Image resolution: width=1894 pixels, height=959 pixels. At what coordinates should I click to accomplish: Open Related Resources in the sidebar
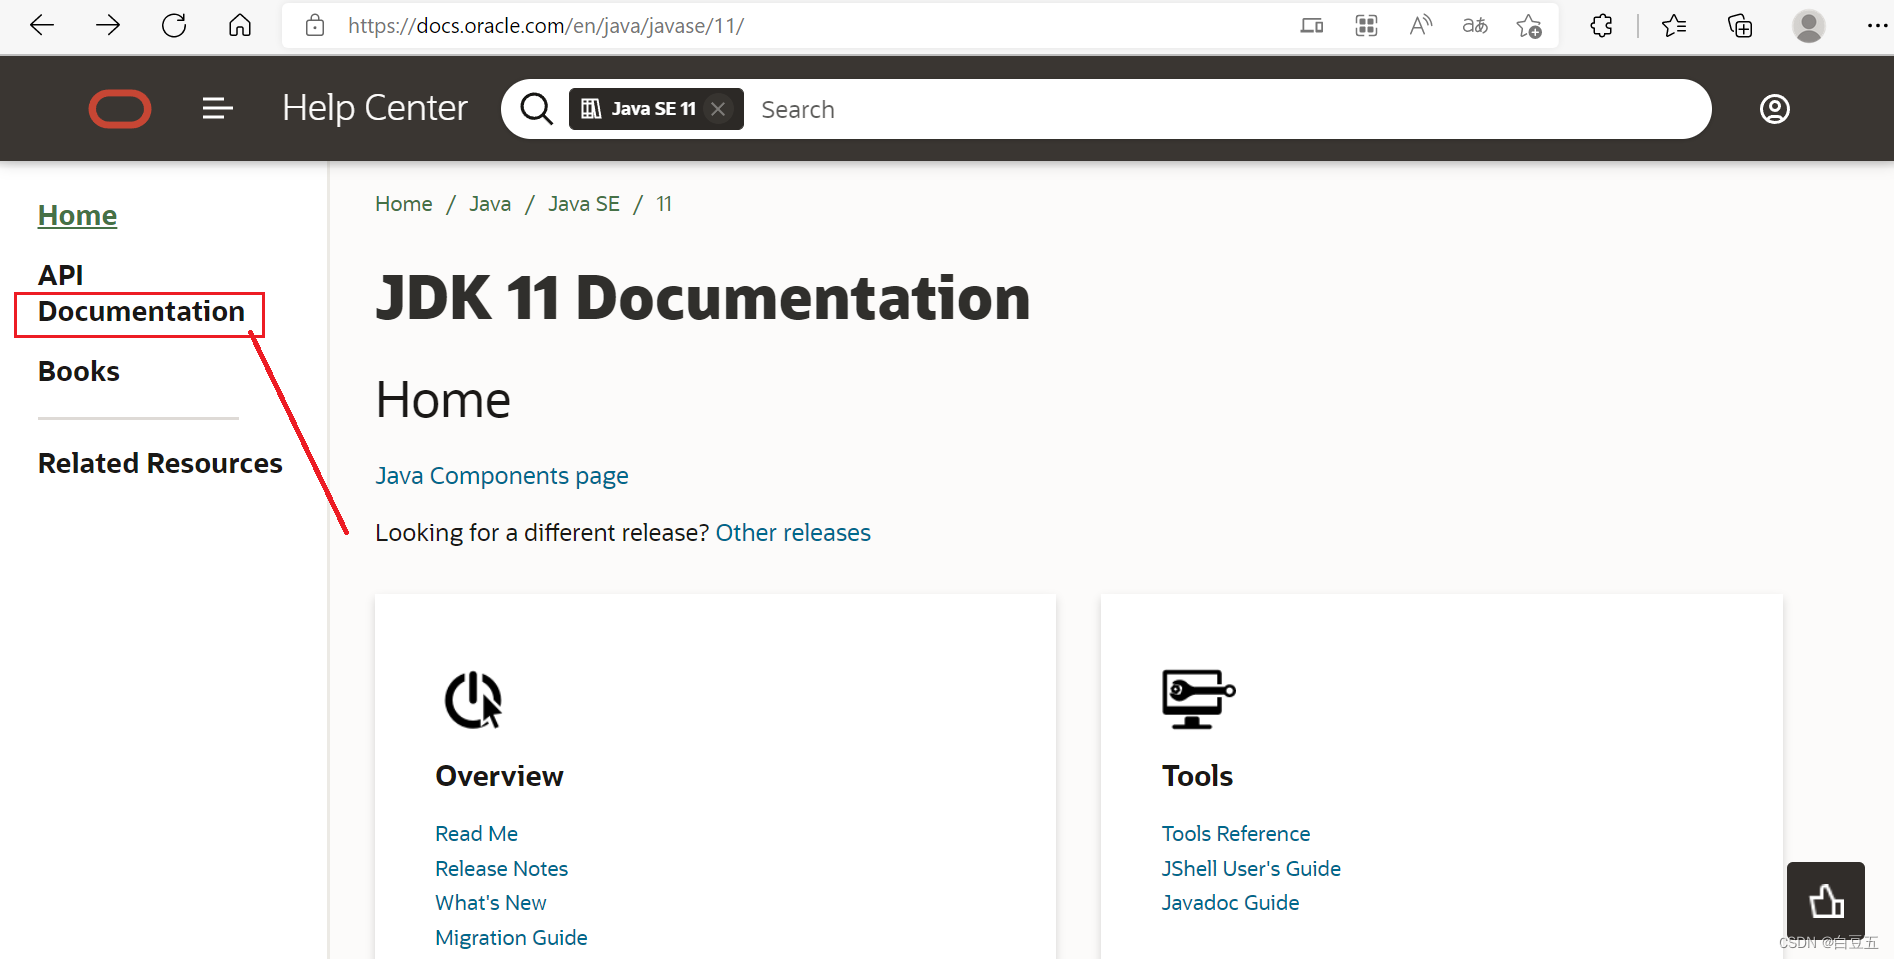coord(160,463)
